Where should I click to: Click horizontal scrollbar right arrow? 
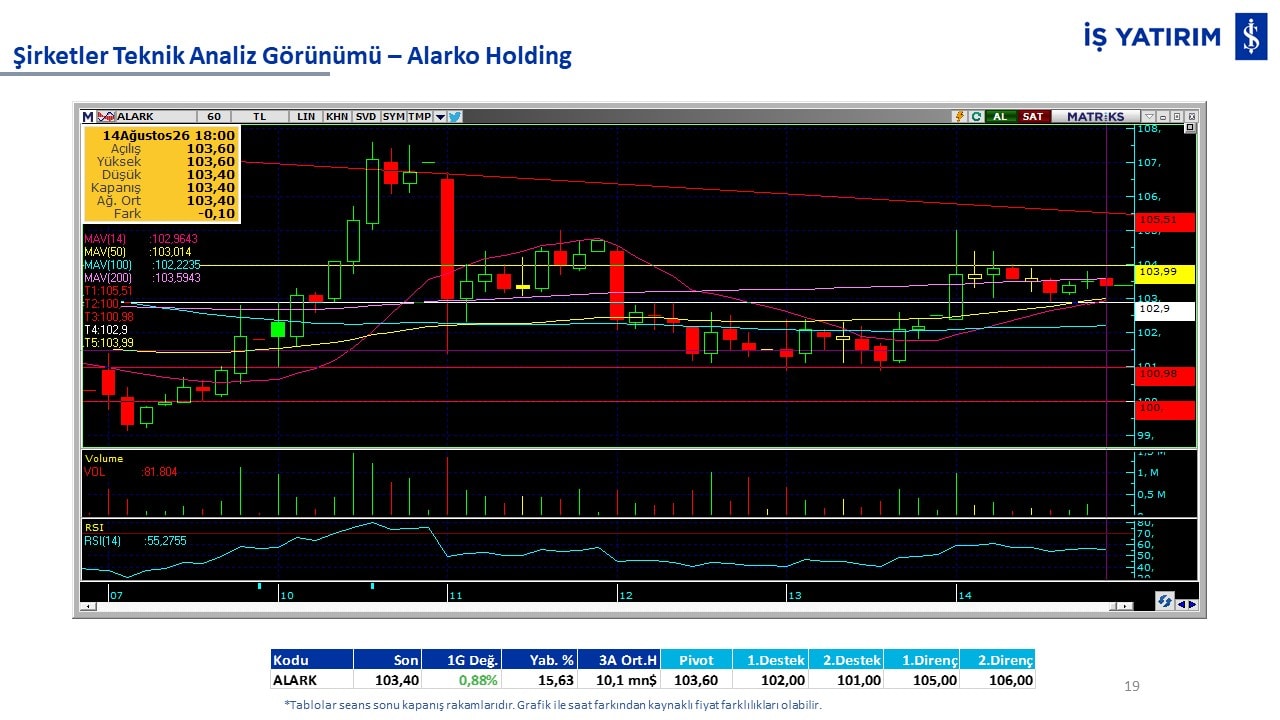[x=1126, y=606]
